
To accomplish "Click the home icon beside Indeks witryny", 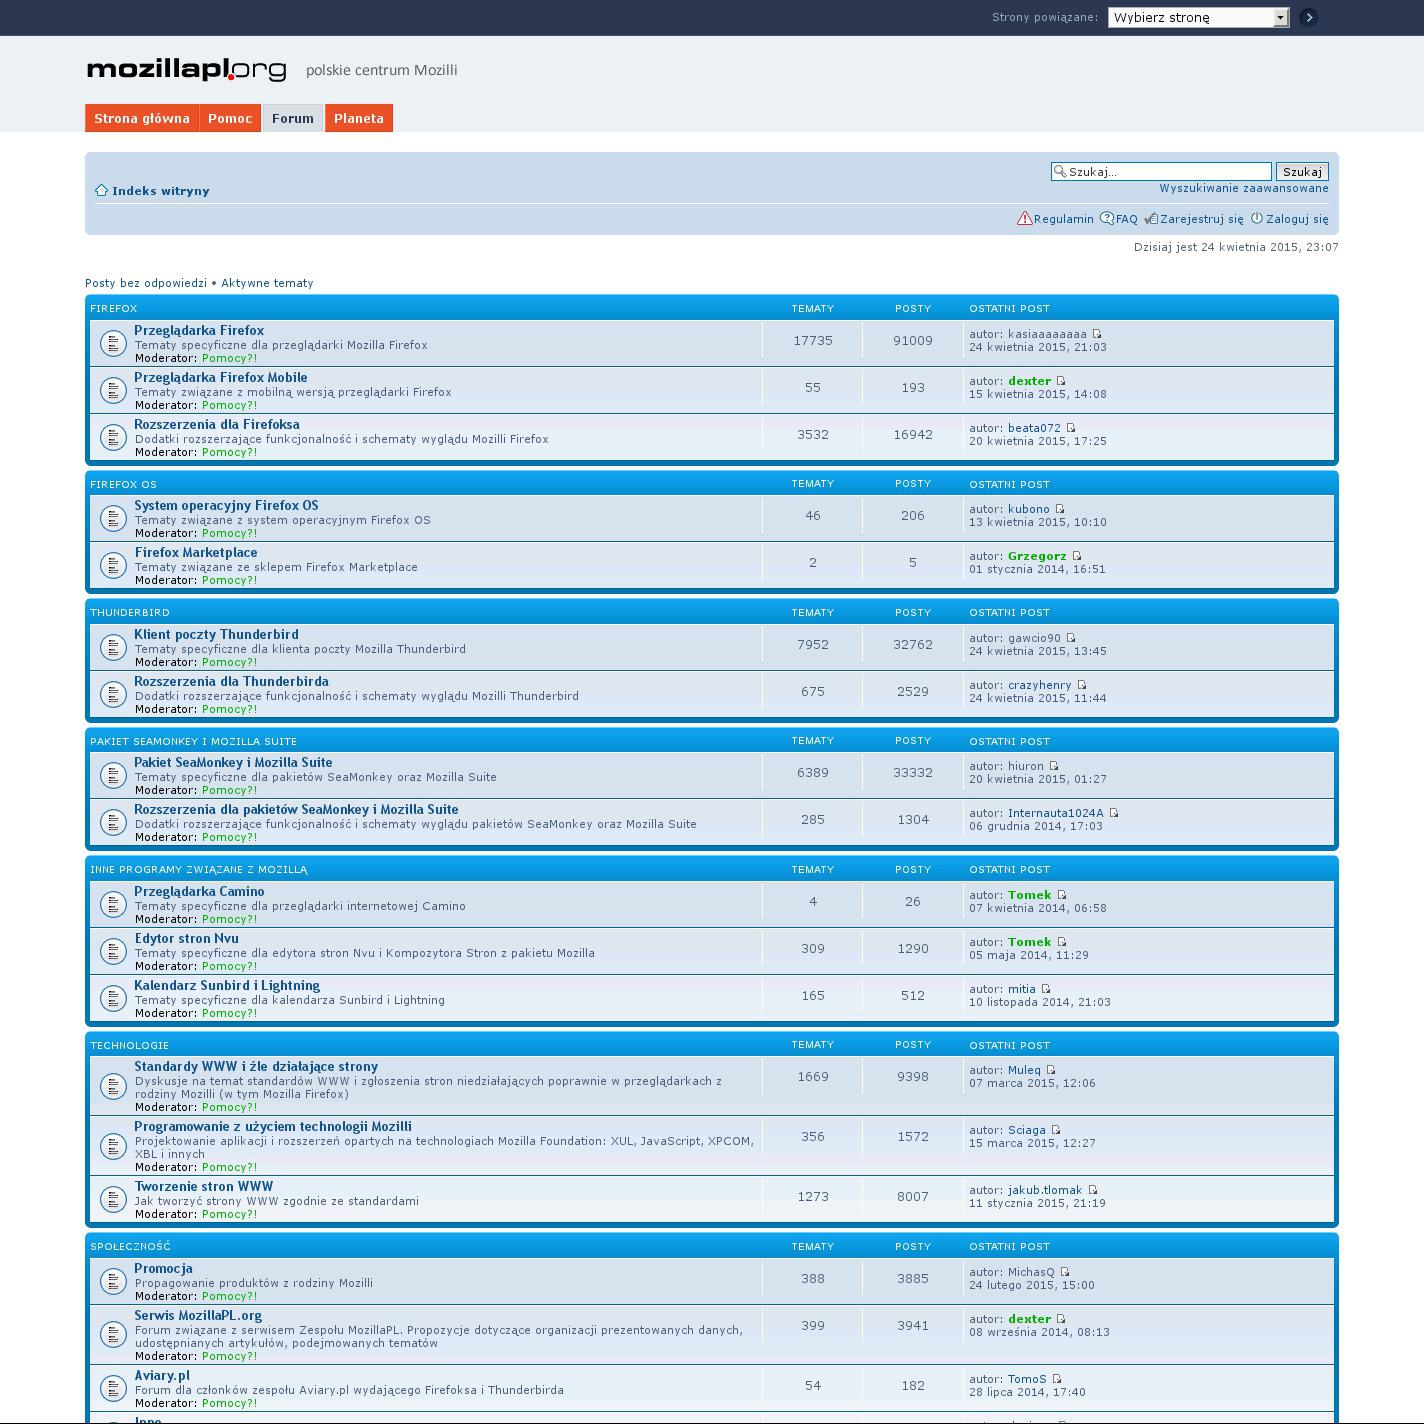I will click(x=101, y=191).
